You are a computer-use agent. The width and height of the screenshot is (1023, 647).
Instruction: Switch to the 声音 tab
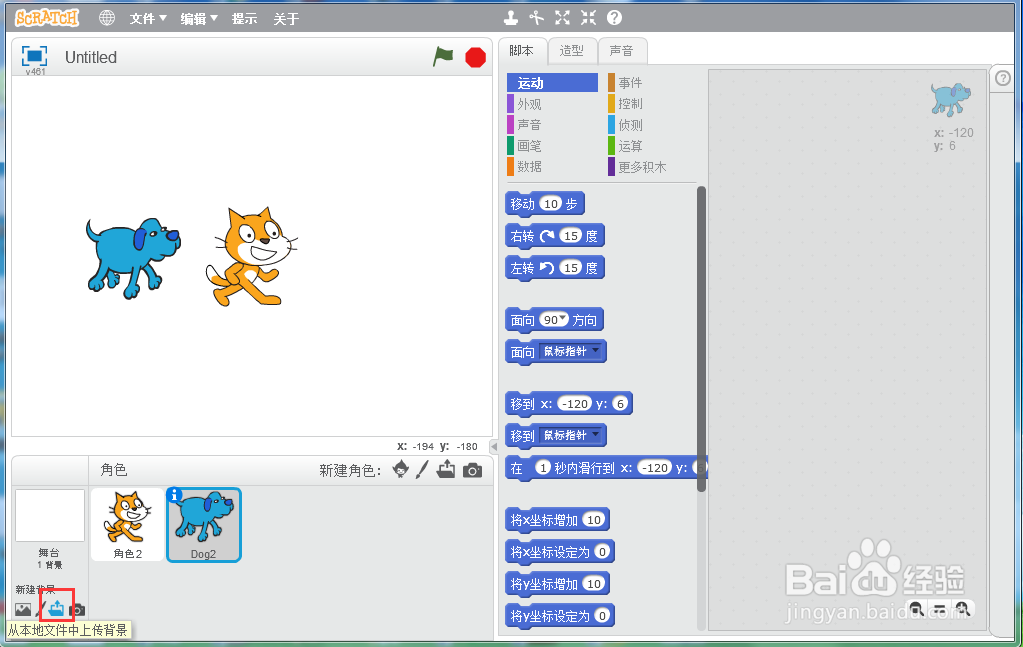622,51
